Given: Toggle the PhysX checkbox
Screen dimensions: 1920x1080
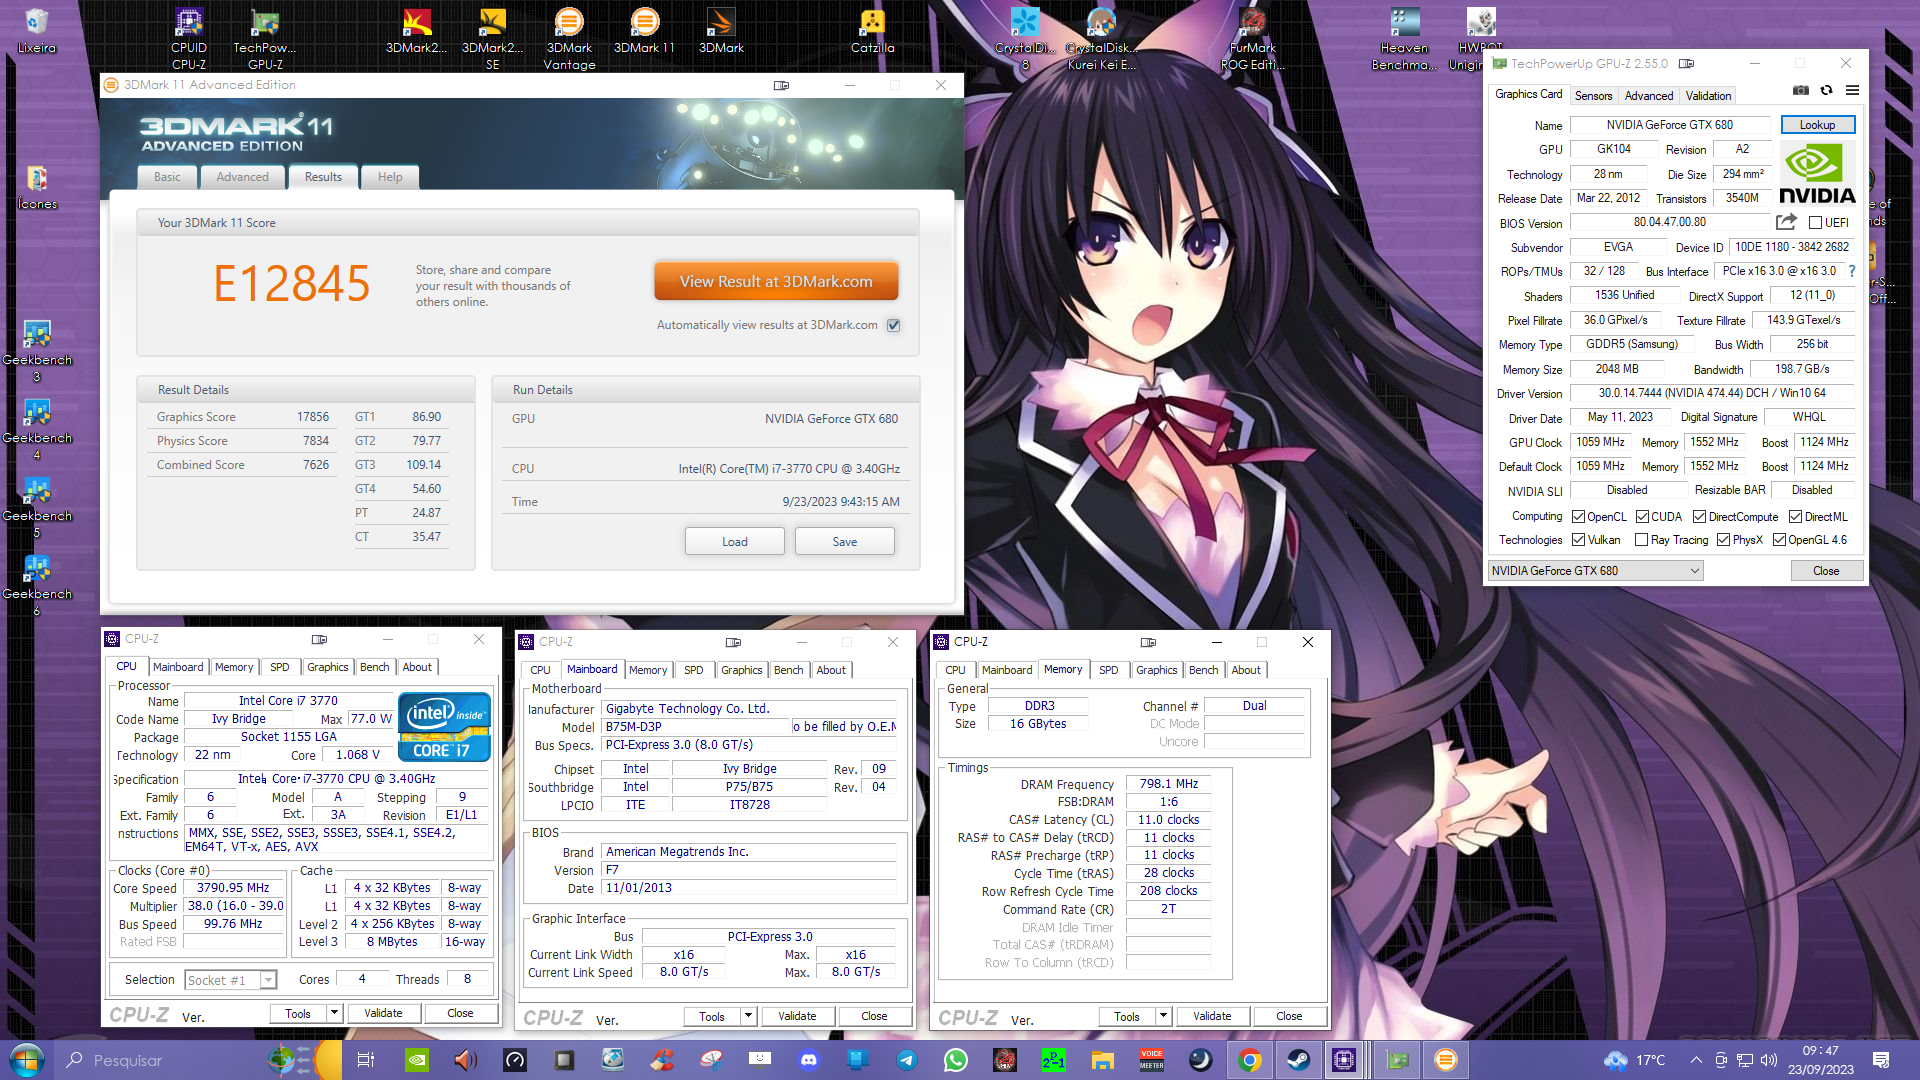Looking at the screenshot, I should click(1724, 540).
